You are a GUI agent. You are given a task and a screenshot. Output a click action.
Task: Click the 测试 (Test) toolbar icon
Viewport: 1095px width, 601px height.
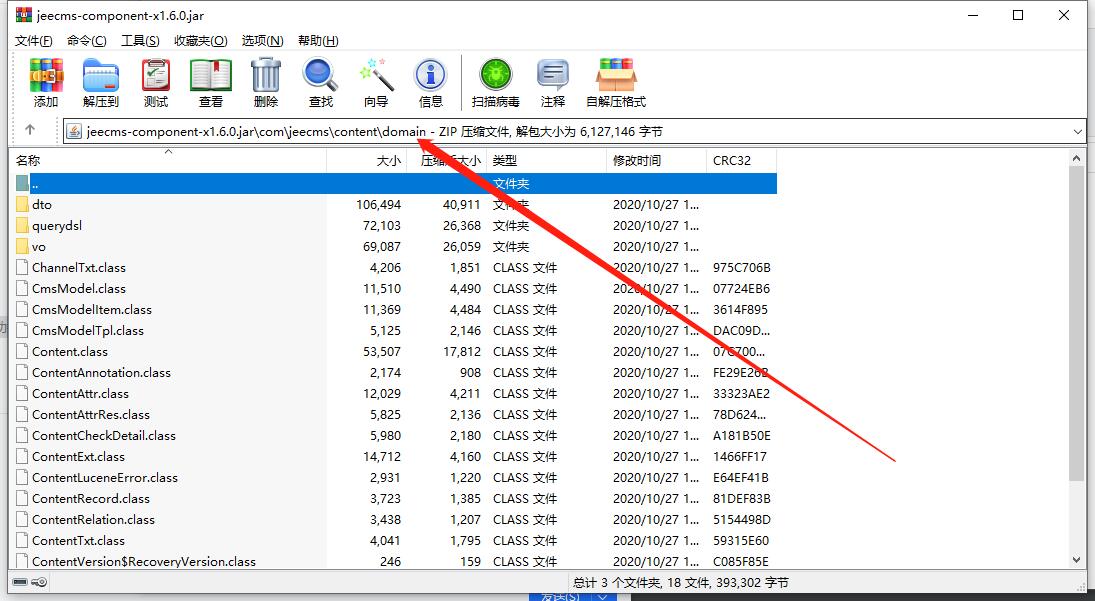(156, 81)
